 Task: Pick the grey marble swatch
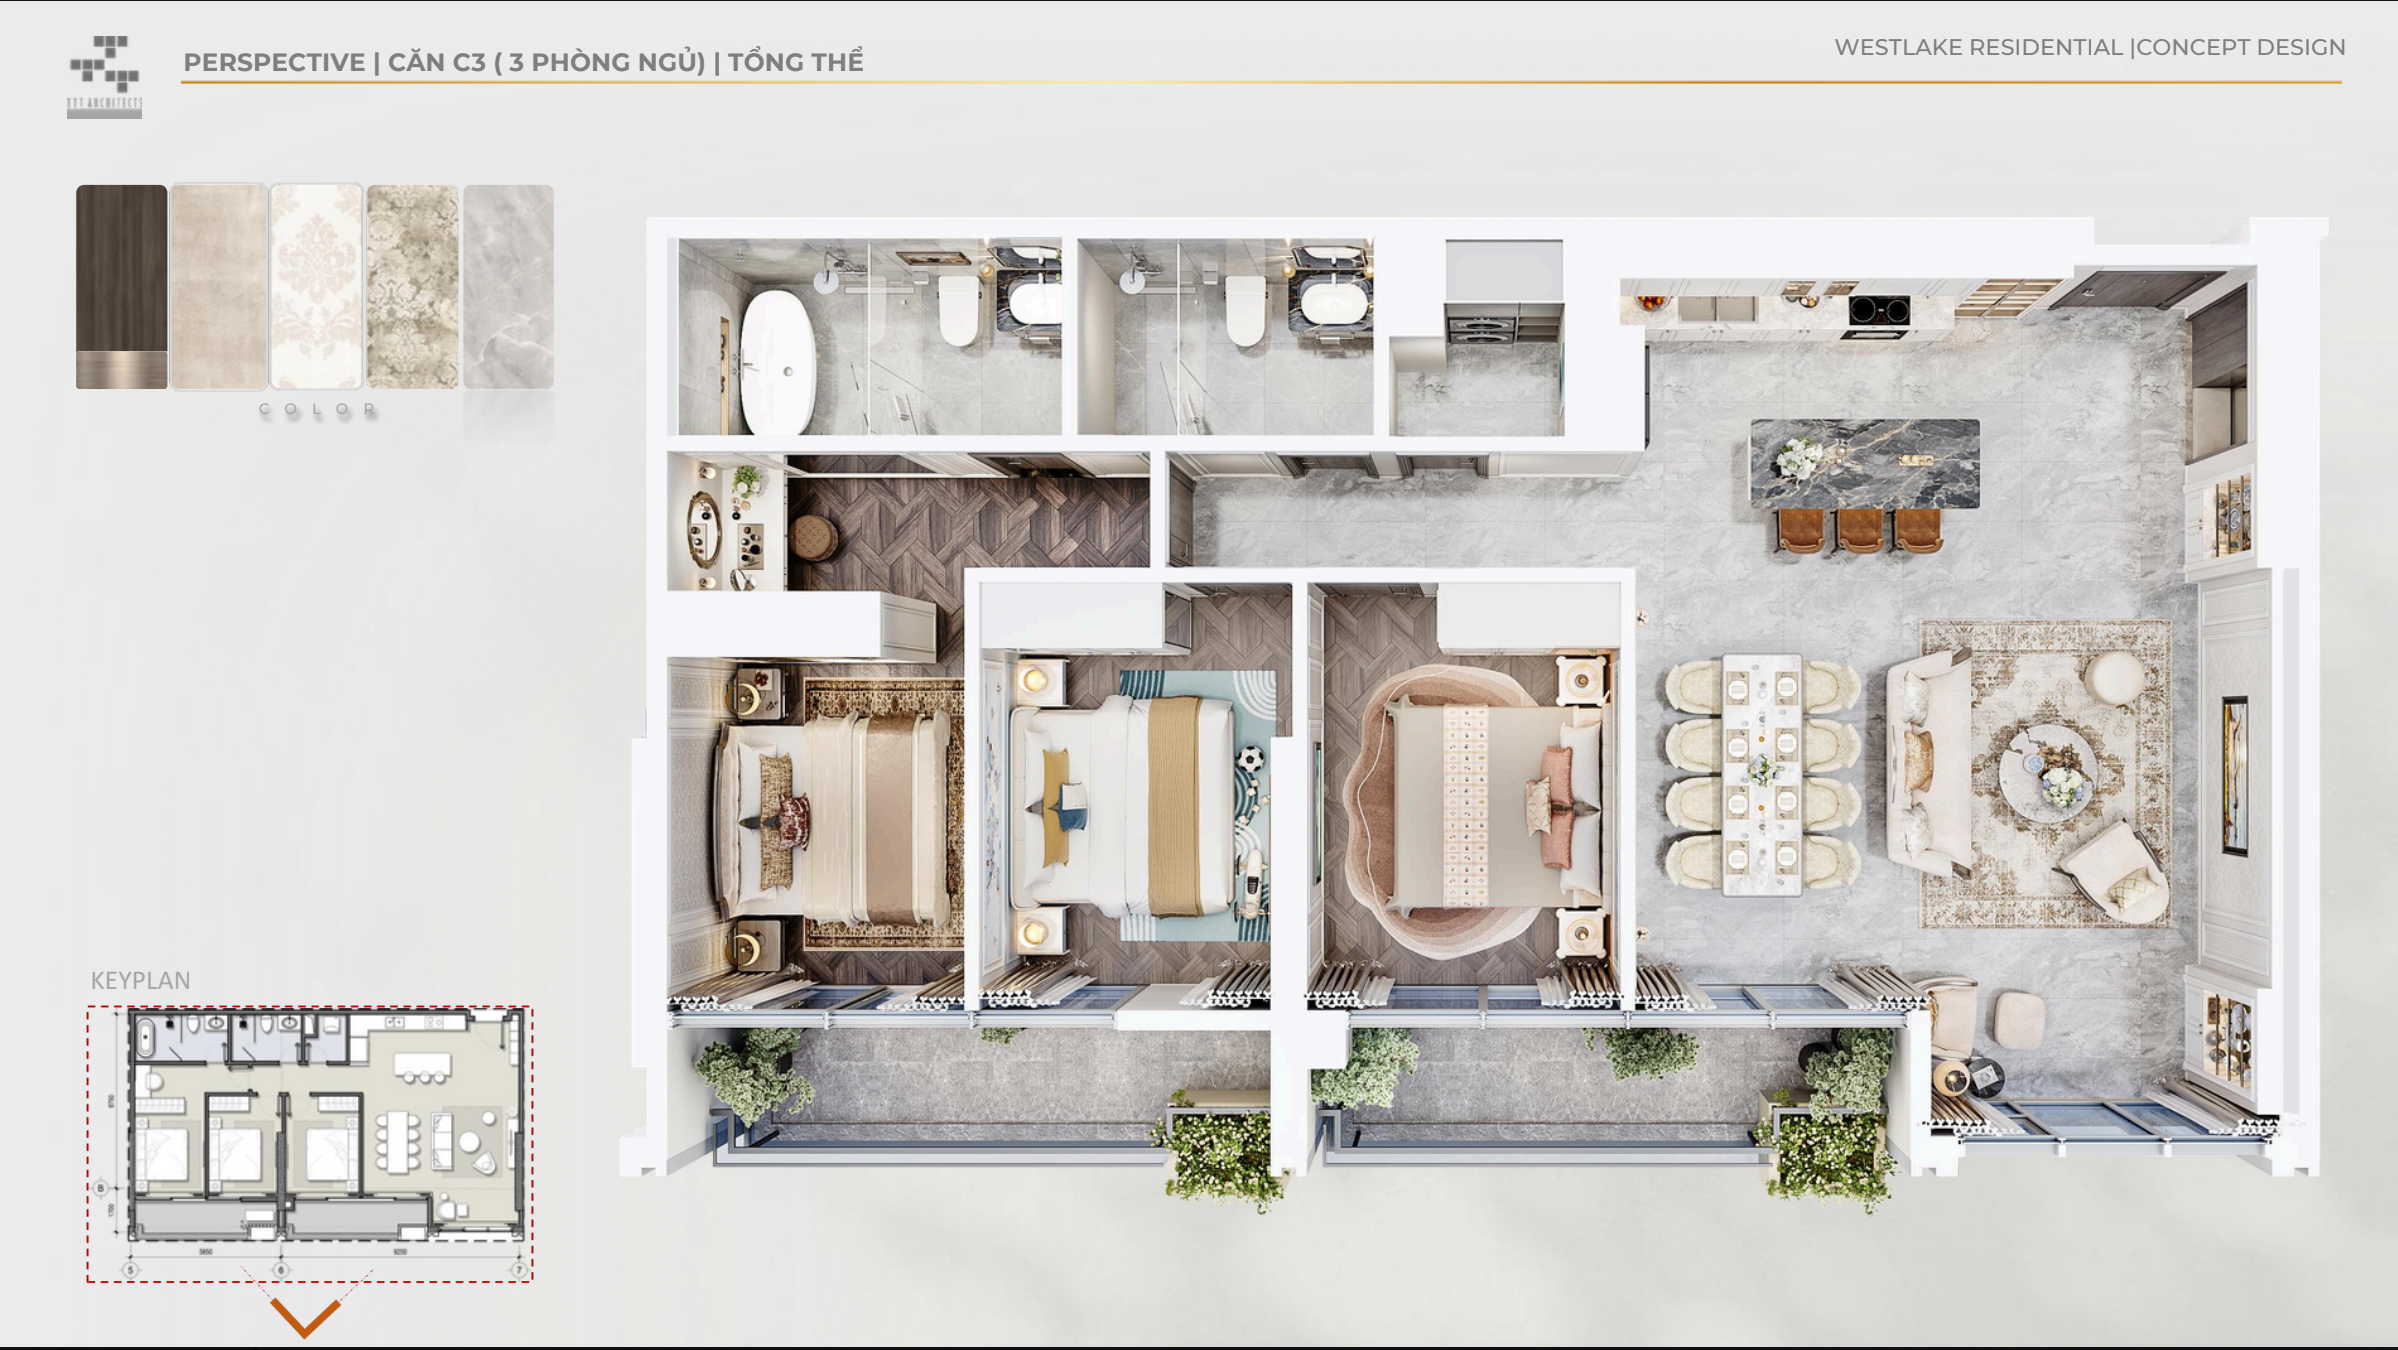tap(508, 286)
